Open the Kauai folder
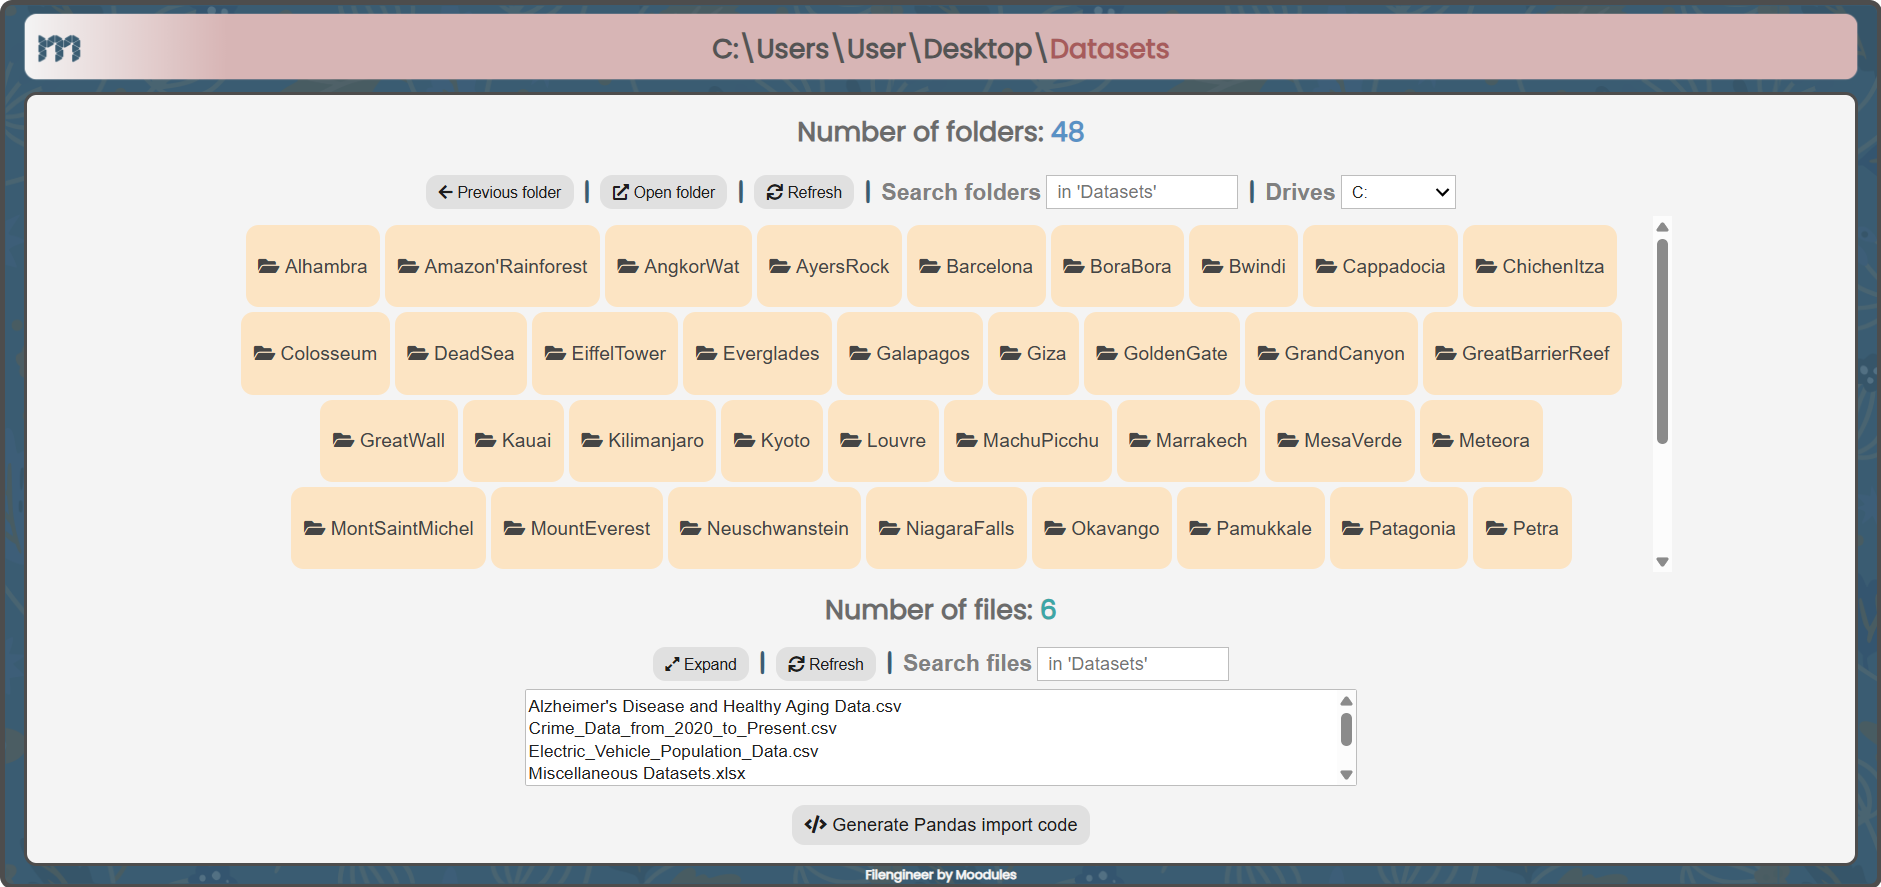 pyautogui.click(x=513, y=440)
